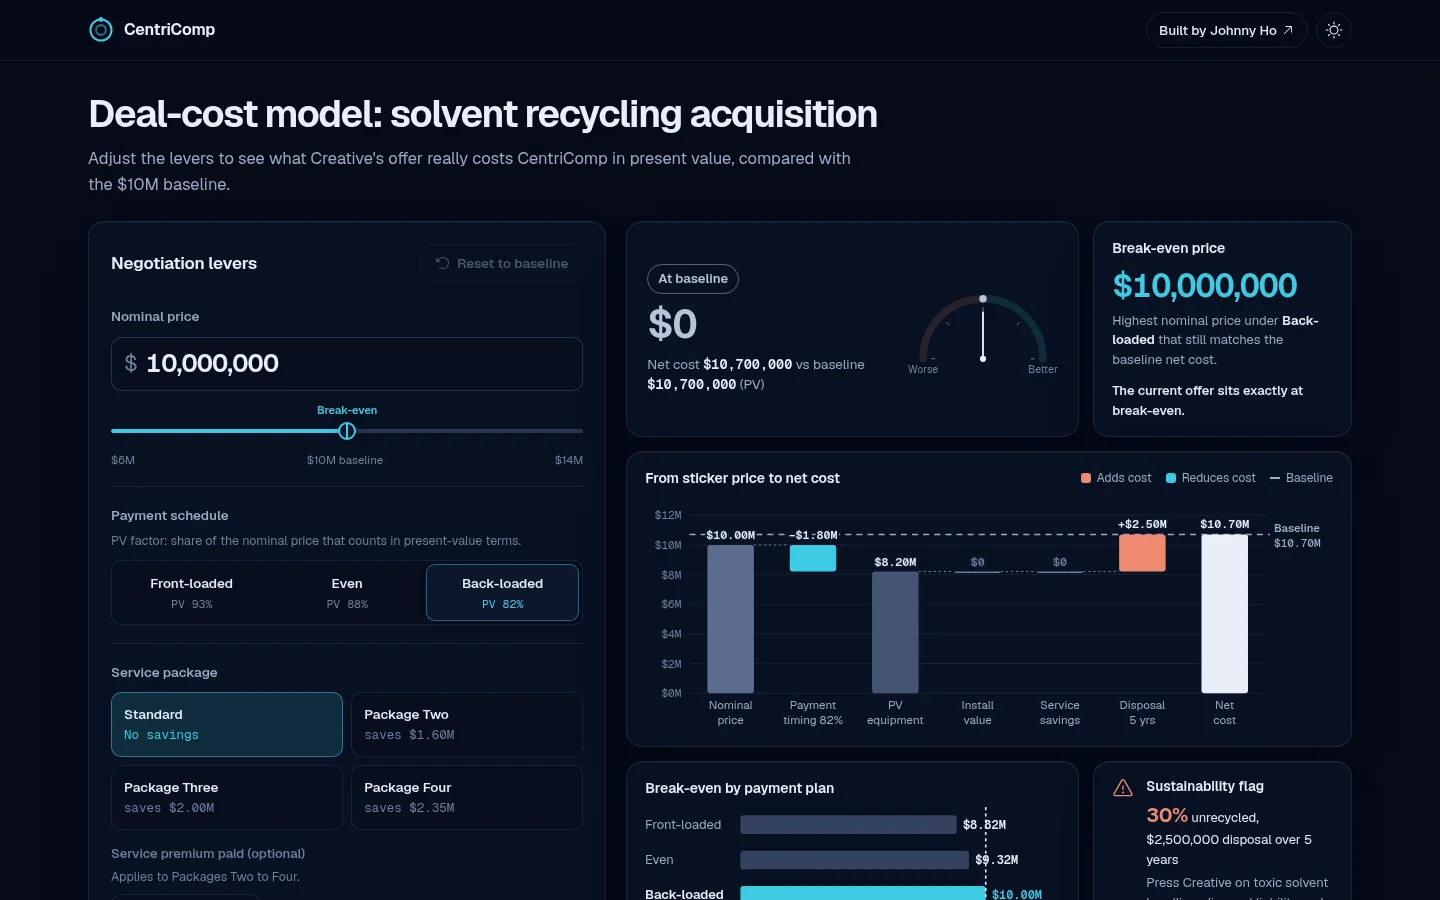Click the +$2.50M disposal value label
The height and width of the screenshot is (900, 1440).
click(1142, 524)
